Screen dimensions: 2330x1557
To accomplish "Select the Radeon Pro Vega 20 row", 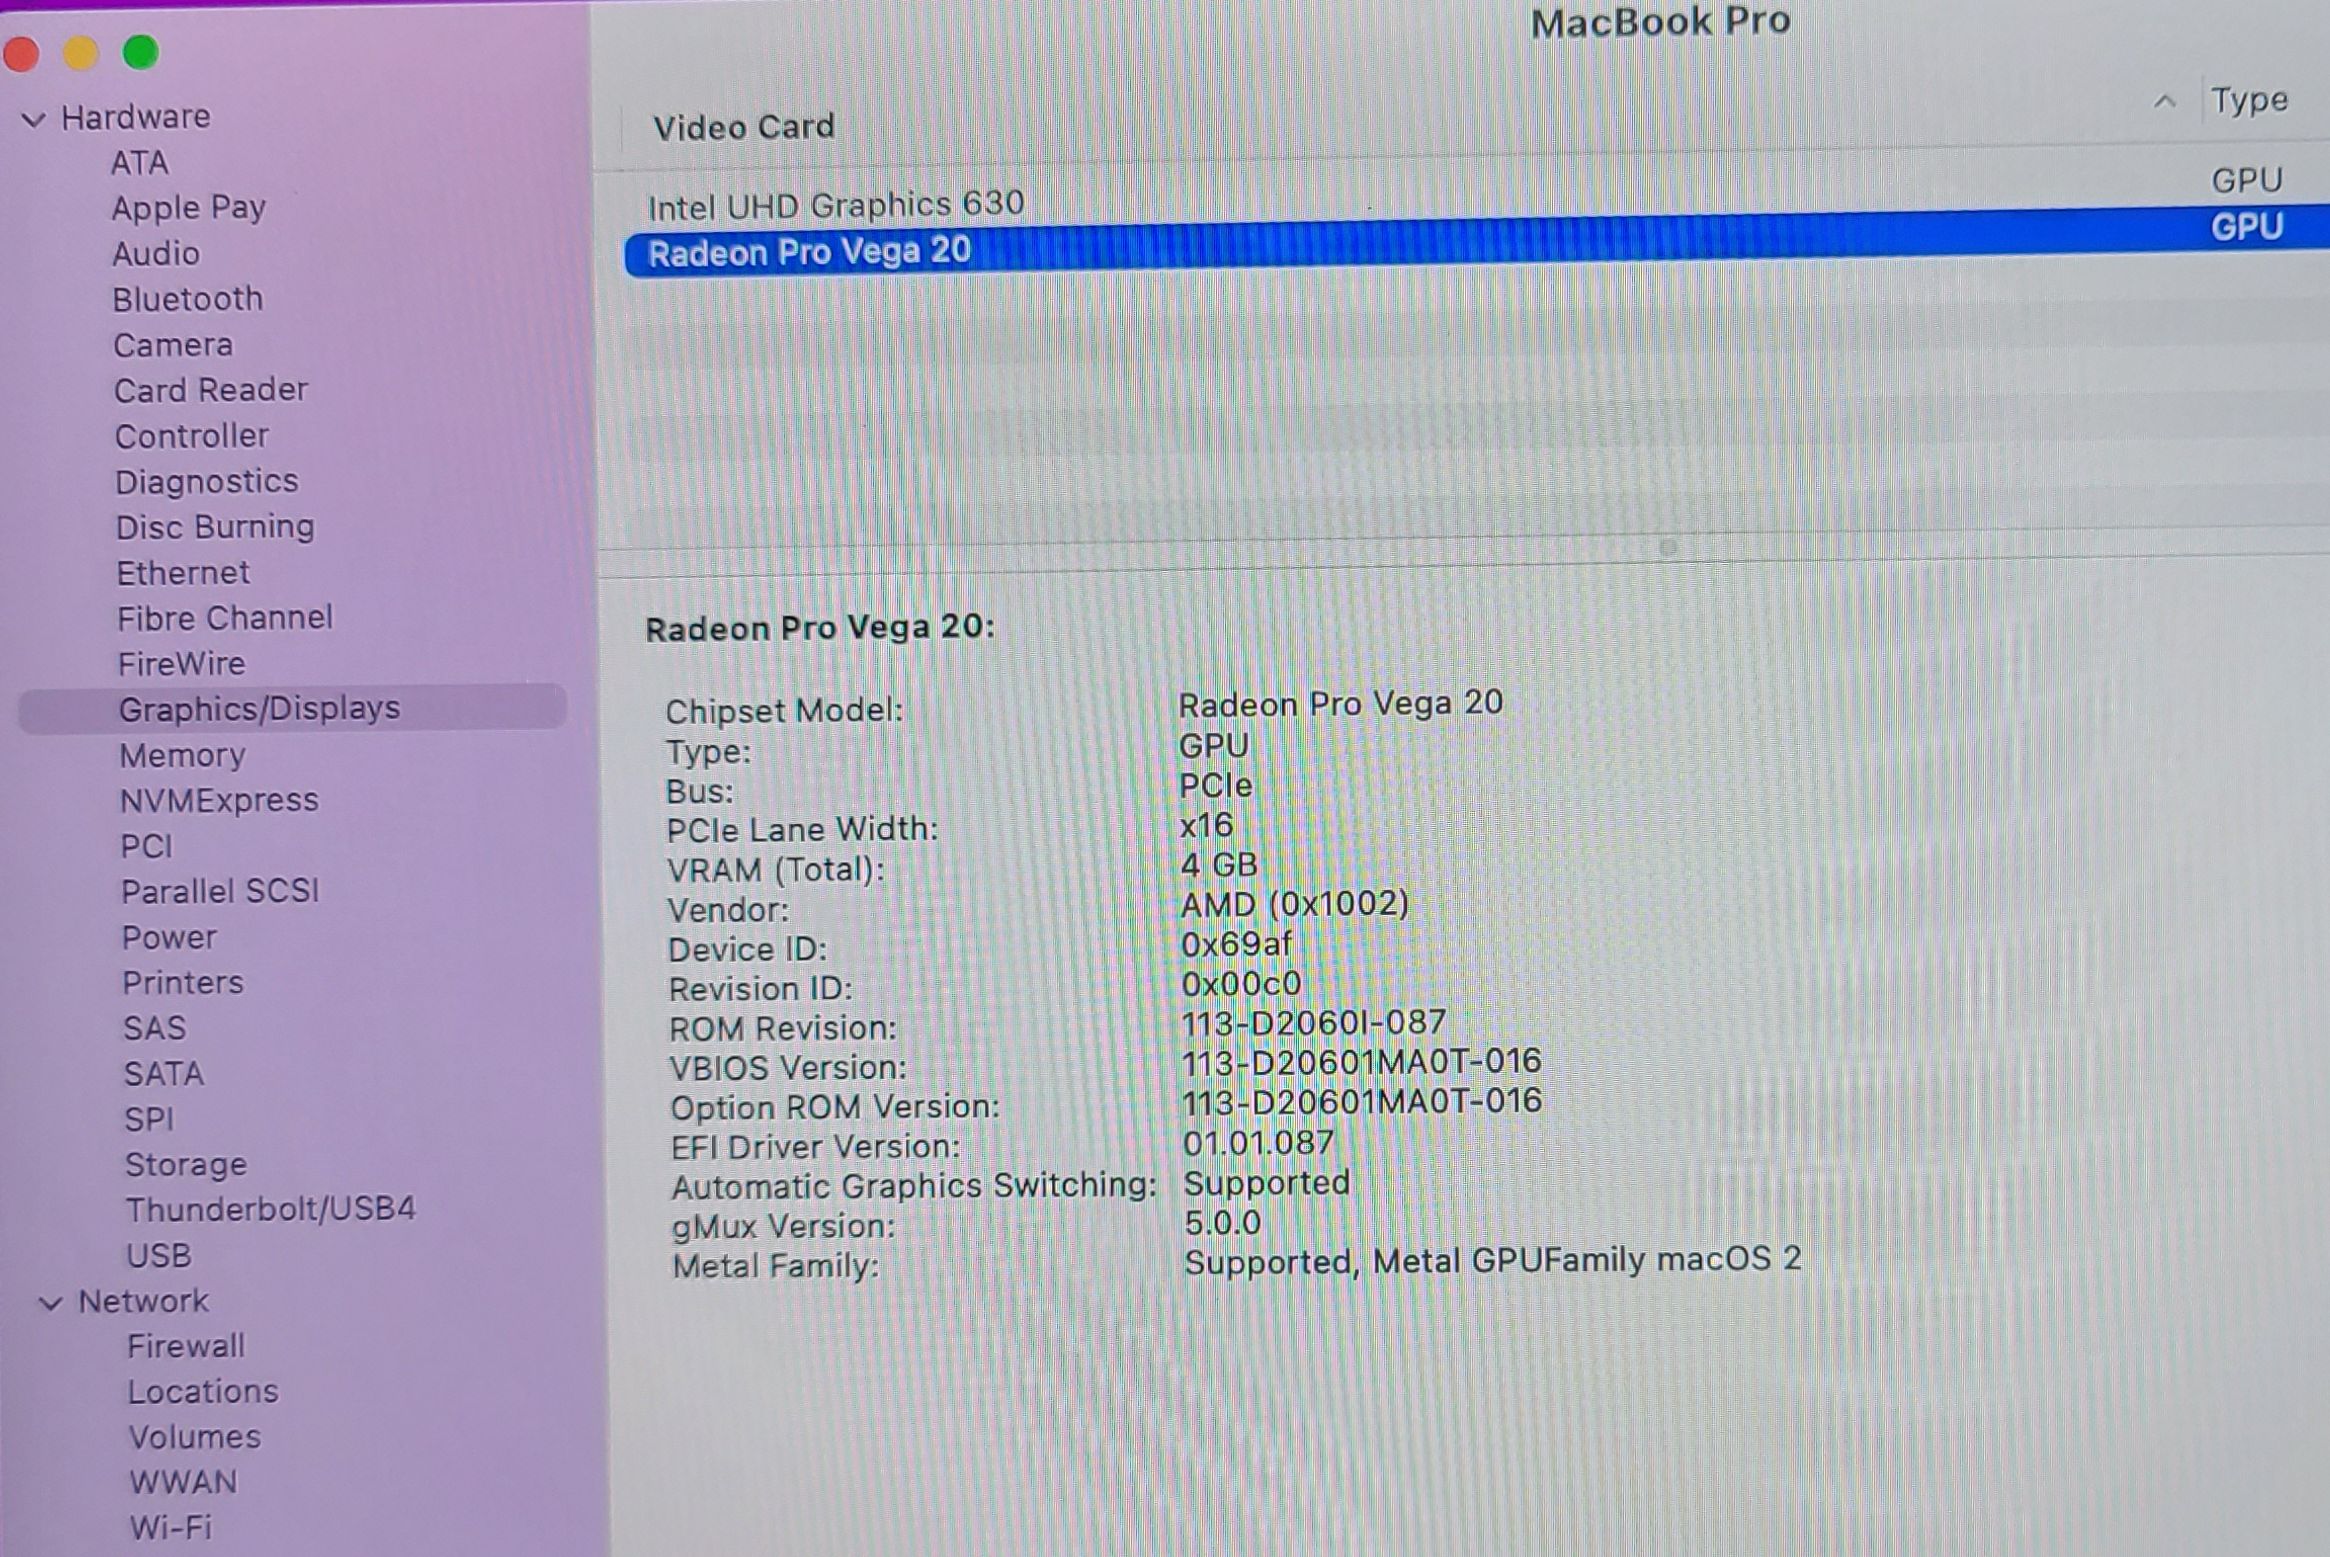I will click(809, 251).
